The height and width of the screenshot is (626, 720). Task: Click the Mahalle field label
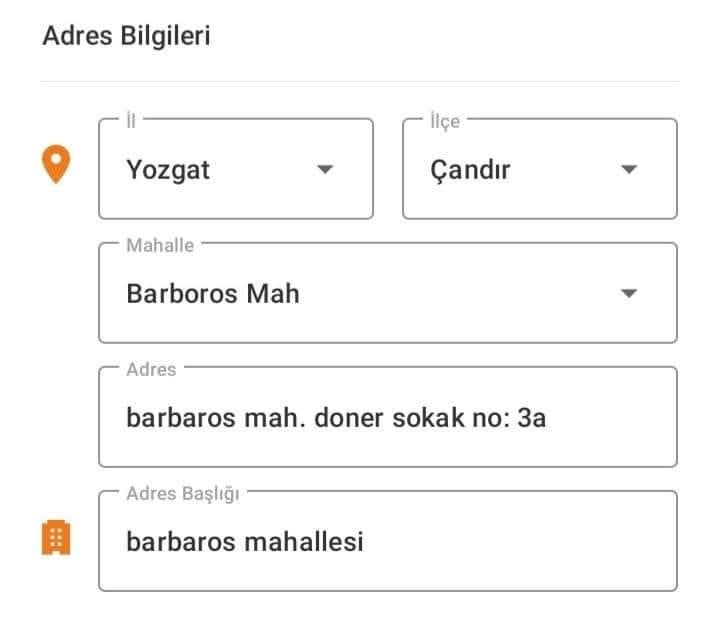160,245
